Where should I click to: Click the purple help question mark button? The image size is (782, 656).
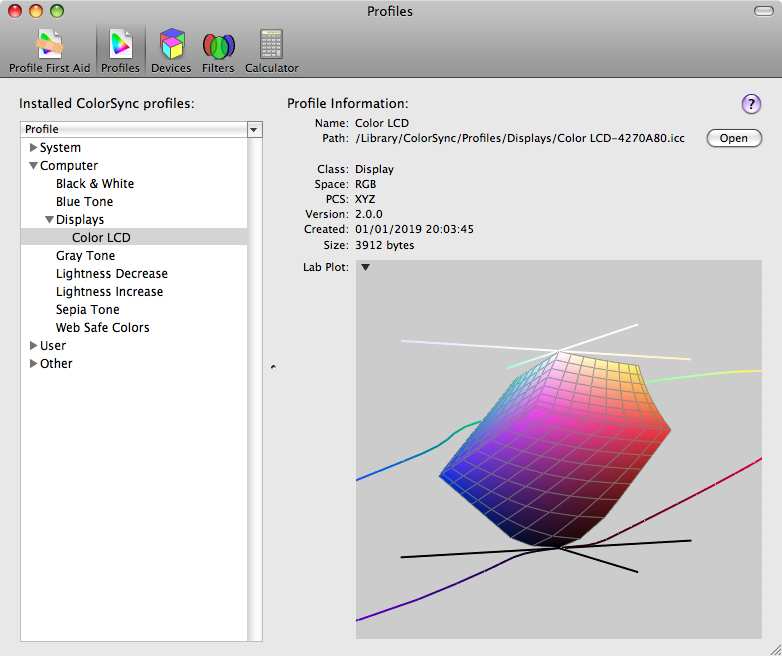(x=751, y=104)
